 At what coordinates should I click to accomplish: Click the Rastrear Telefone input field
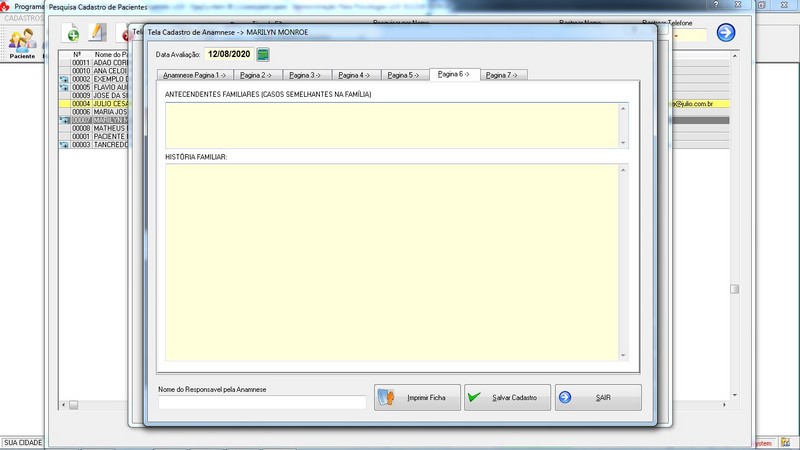tap(689, 36)
